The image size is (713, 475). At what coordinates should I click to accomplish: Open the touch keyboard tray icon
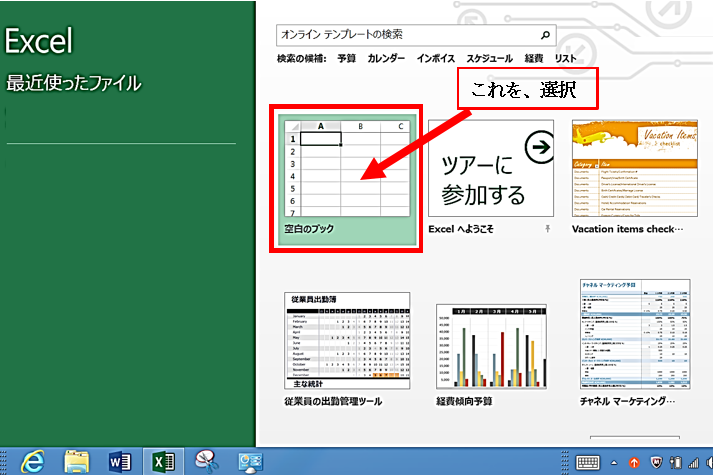587,463
